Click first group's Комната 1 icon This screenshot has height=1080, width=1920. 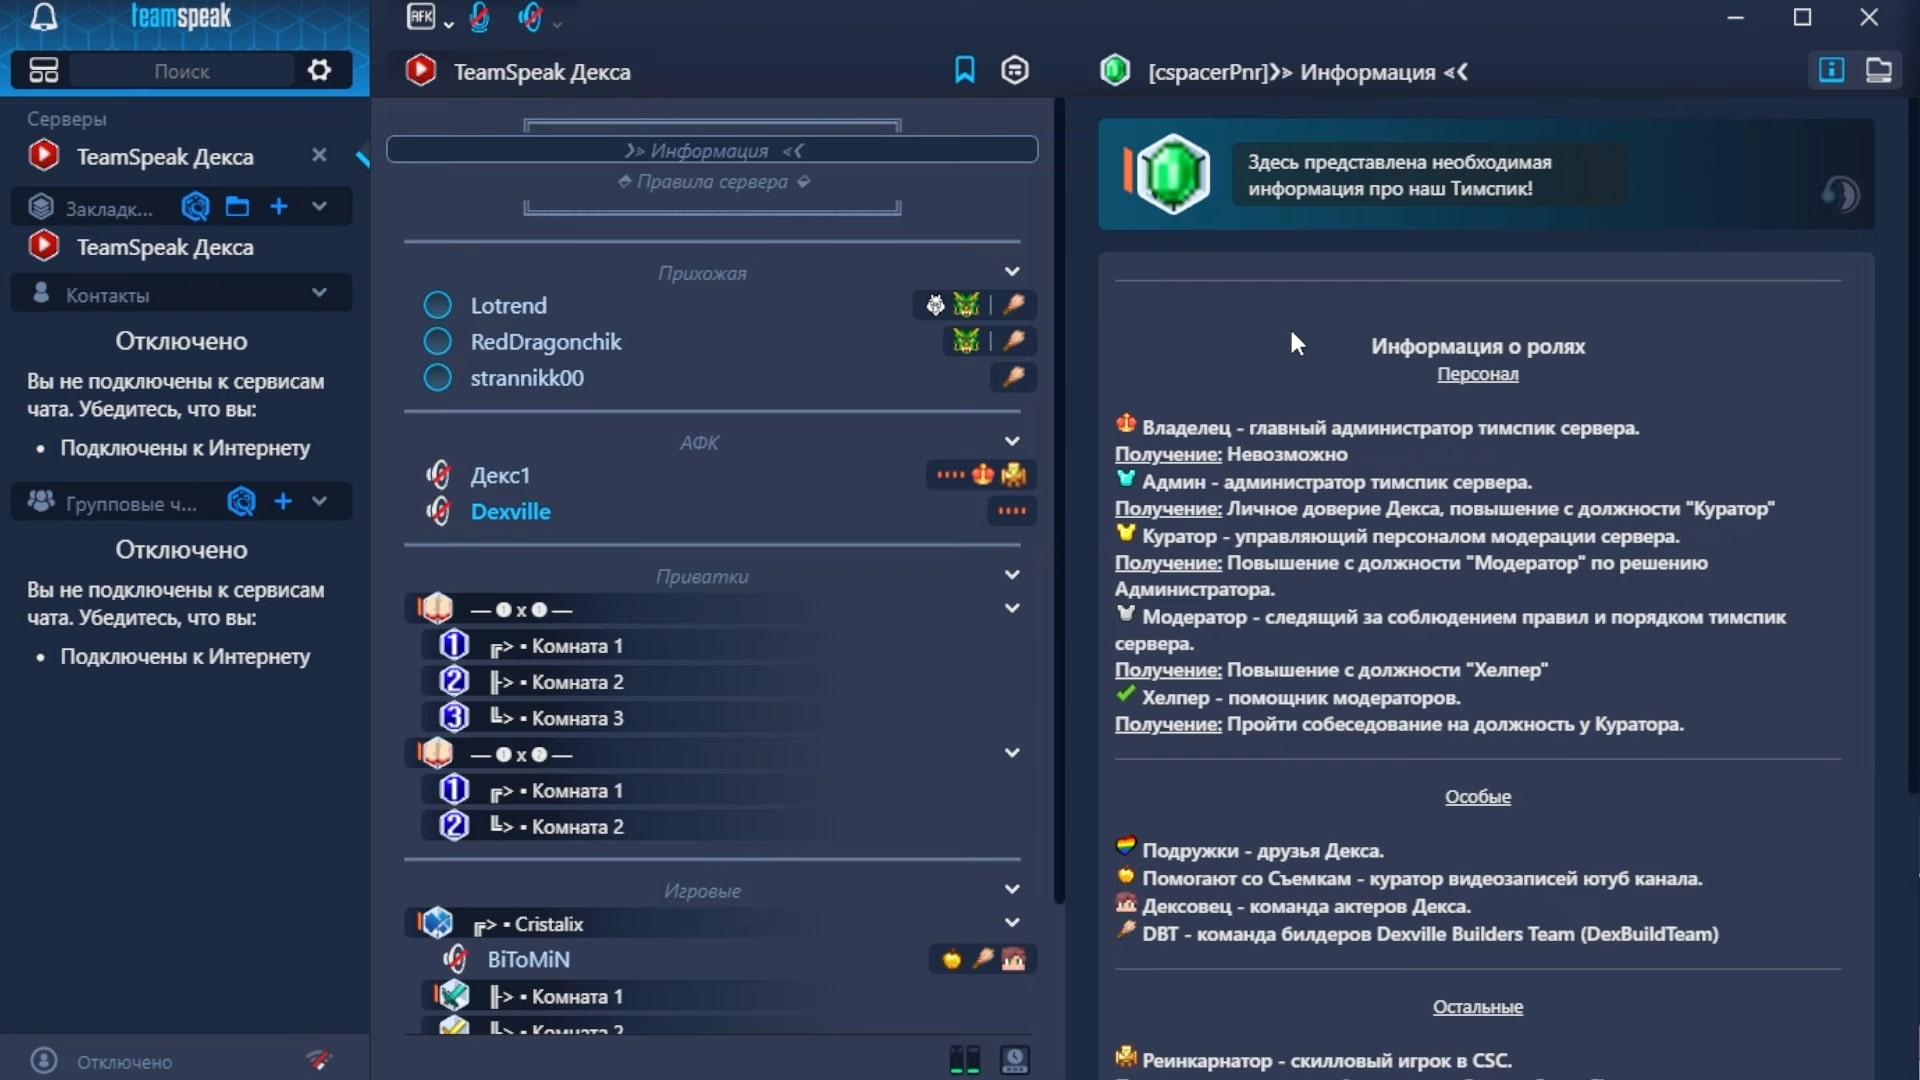(454, 645)
